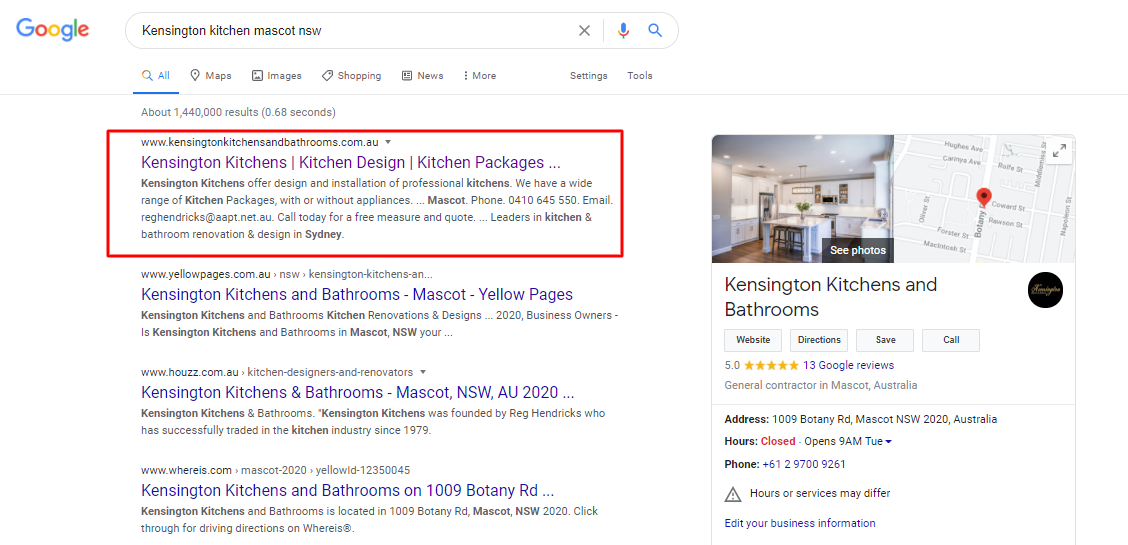
Task: Open the Shopping results tab
Action: click(x=351, y=76)
